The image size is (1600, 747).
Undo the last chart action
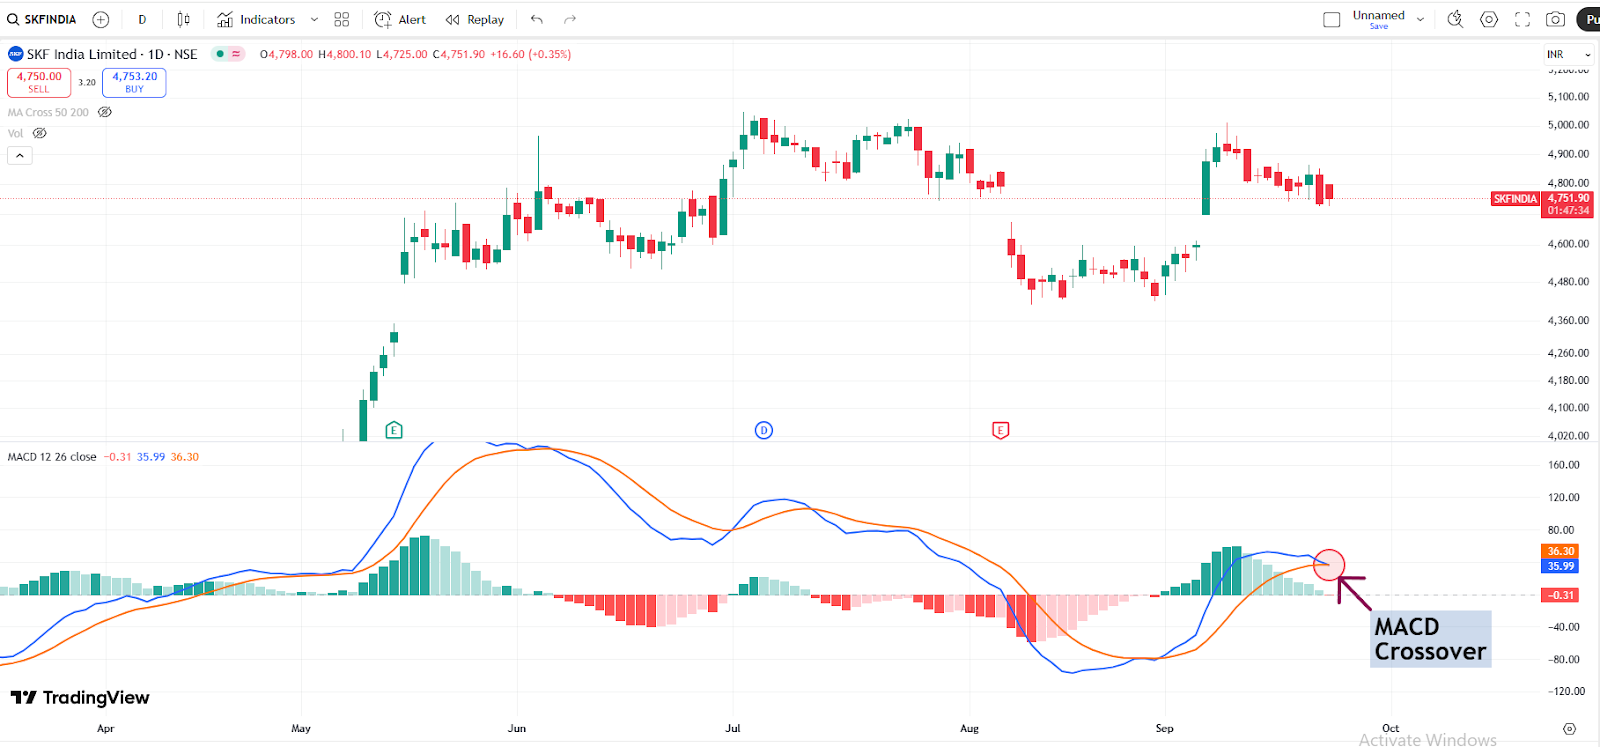coord(537,19)
